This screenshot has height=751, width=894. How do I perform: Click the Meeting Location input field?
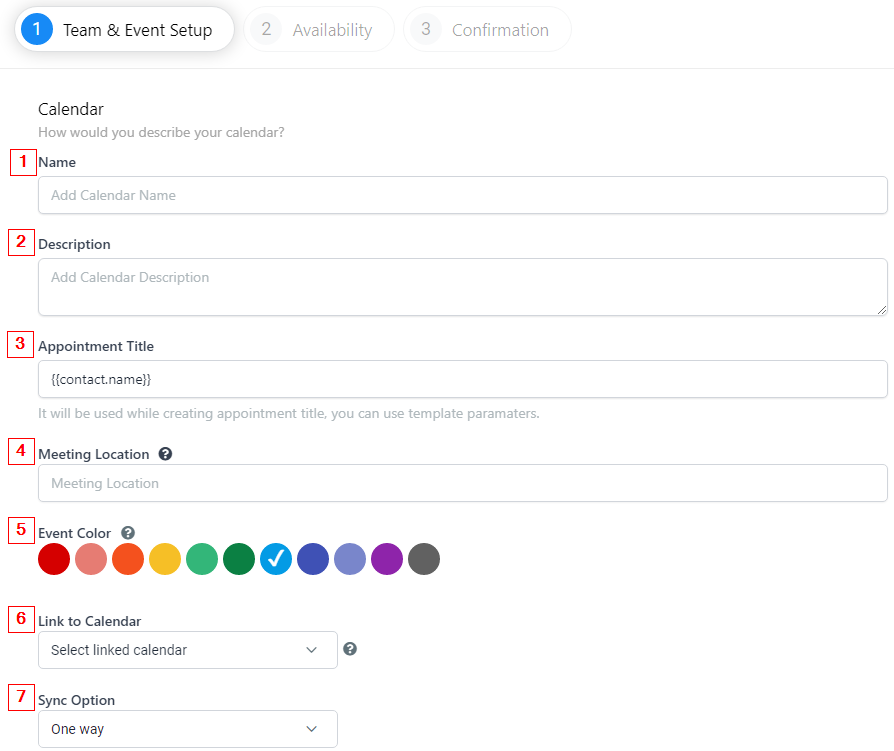tap(462, 483)
